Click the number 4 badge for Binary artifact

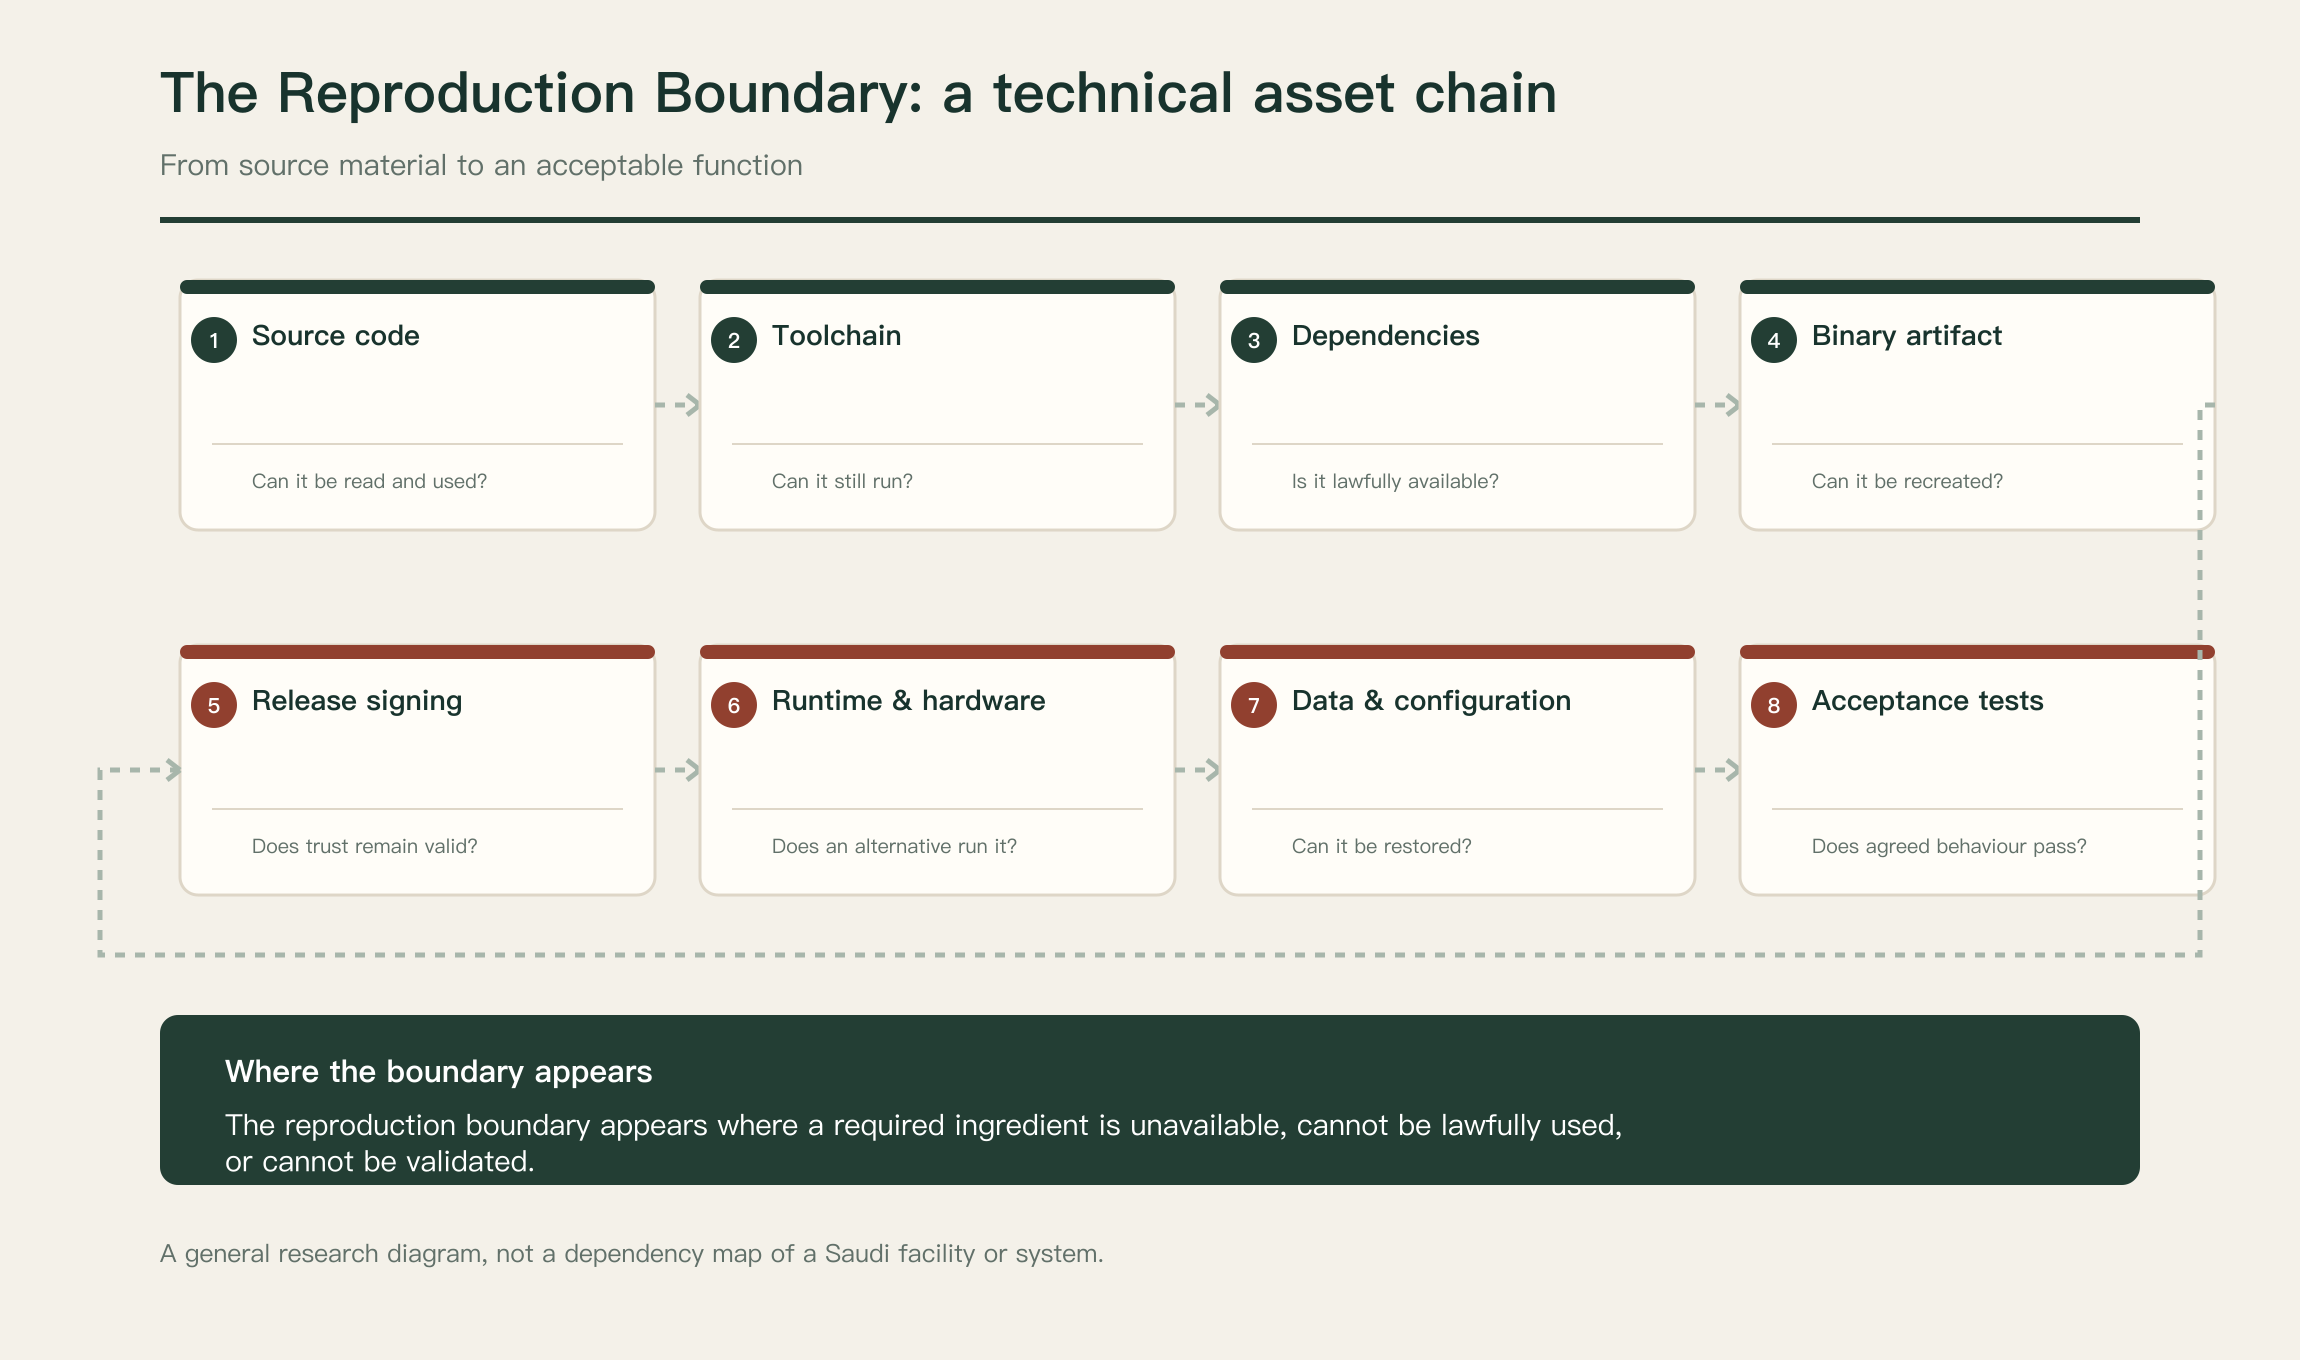tap(1774, 340)
